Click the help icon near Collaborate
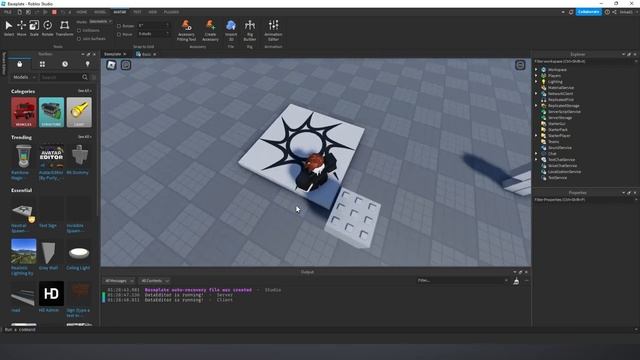This screenshot has height=360, width=640. tap(607, 12)
